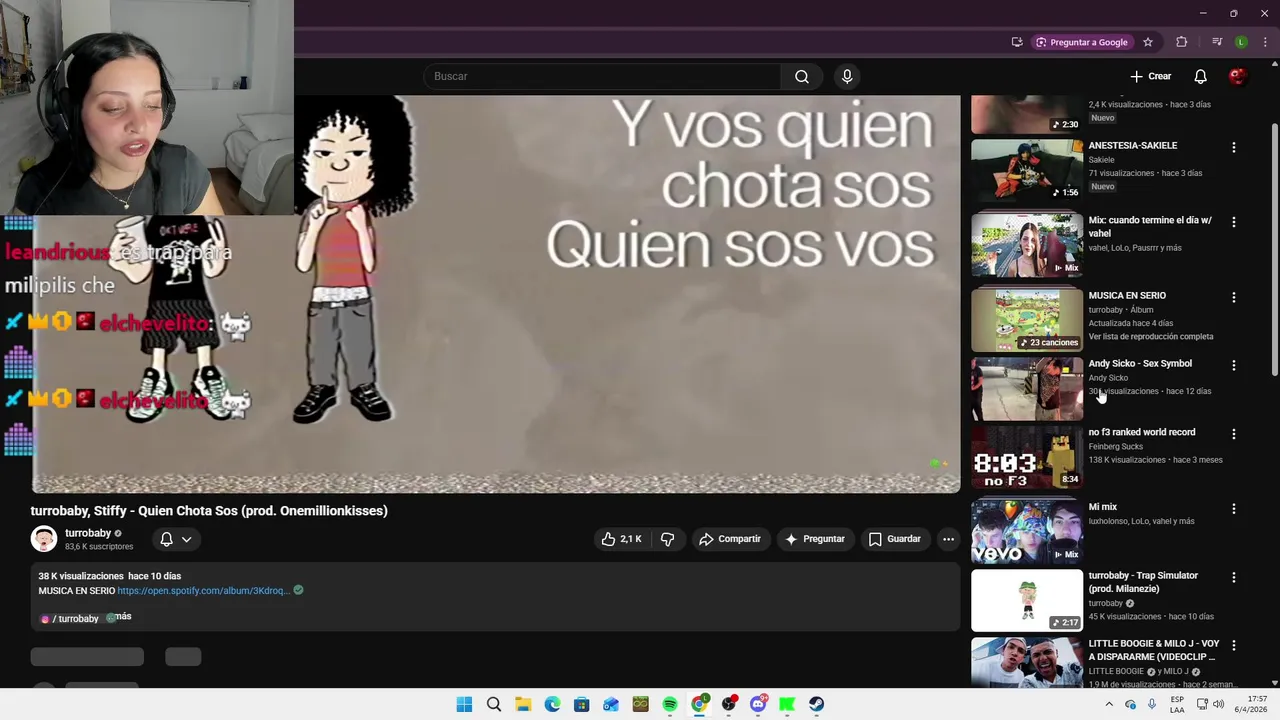Switch to Chrome in taskbar

tap(700, 704)
